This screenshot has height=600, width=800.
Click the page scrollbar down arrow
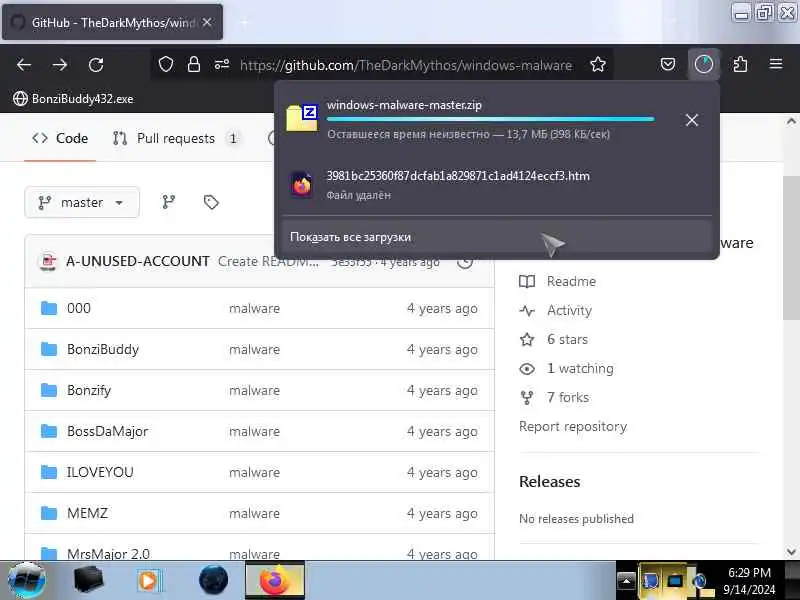tap(791, 552)
